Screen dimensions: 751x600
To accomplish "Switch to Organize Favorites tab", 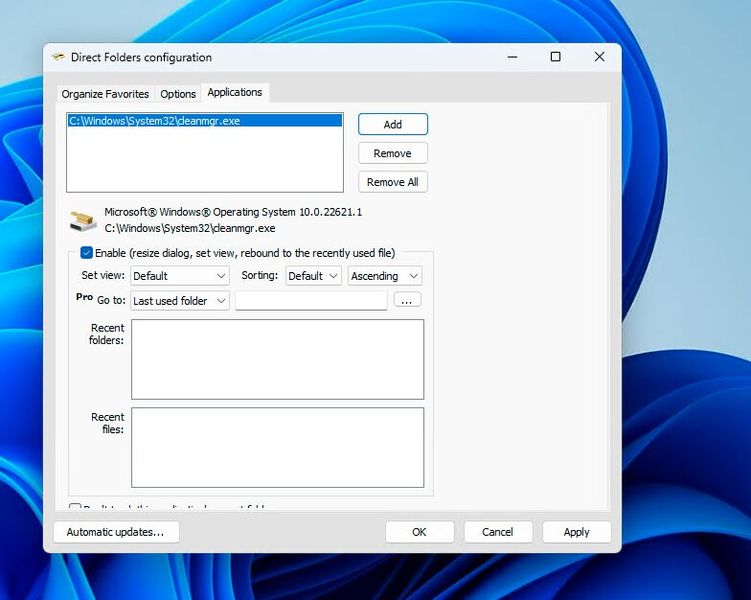I will [105, 94].
